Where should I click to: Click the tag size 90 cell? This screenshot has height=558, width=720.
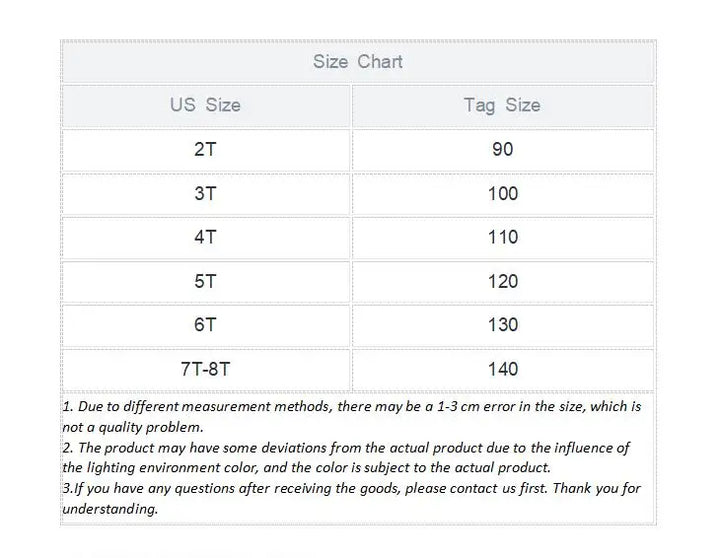[502, 149]
